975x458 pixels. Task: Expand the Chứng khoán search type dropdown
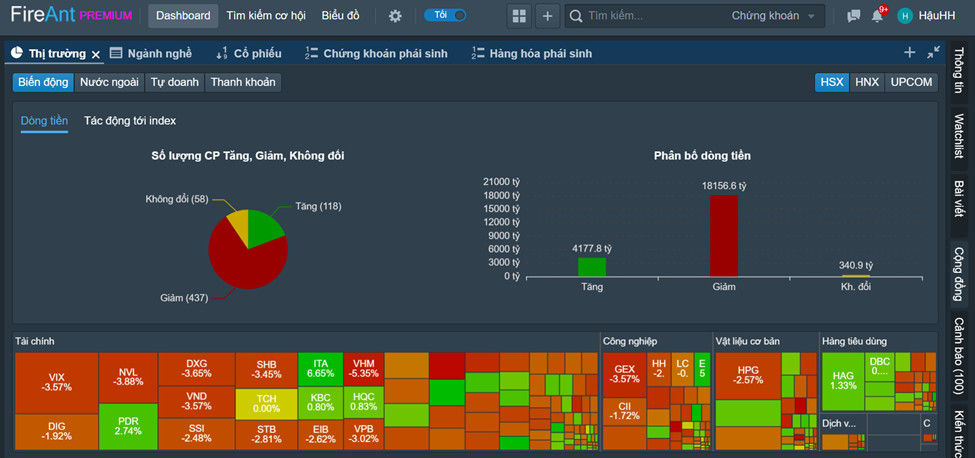point(773,16)
